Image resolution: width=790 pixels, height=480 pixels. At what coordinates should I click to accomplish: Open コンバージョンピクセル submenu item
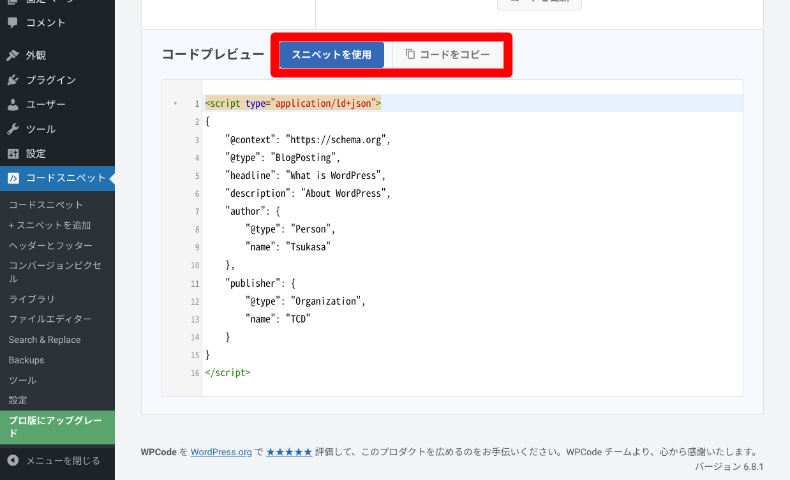coord(54,272)
